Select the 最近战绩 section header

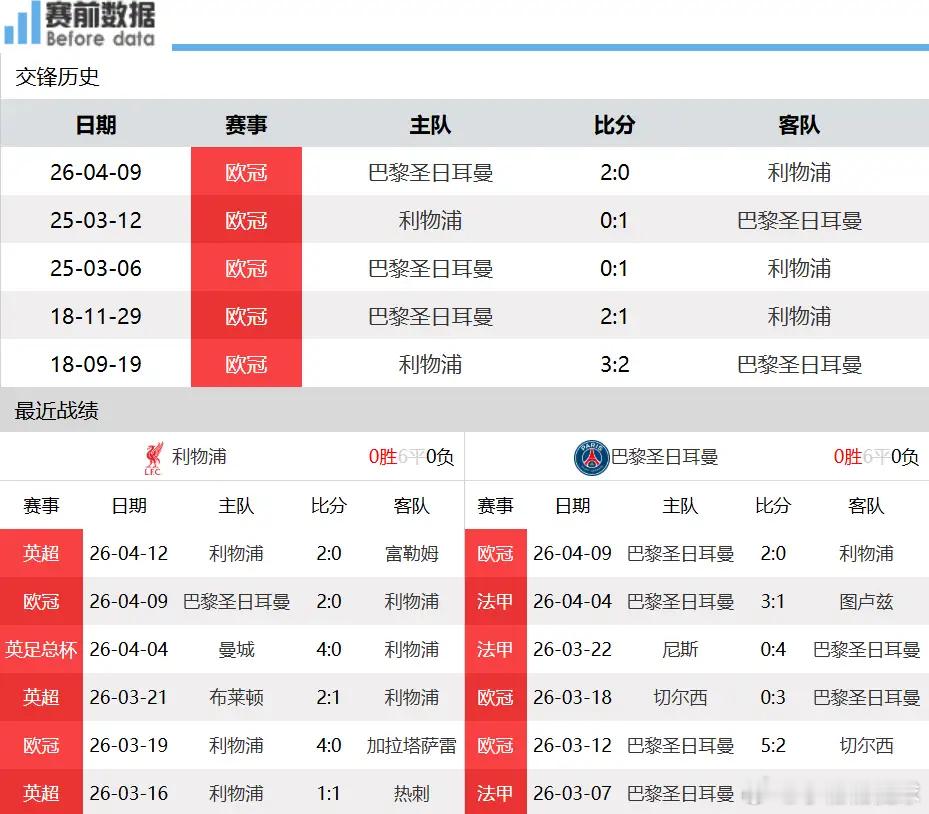pos(55,411)
